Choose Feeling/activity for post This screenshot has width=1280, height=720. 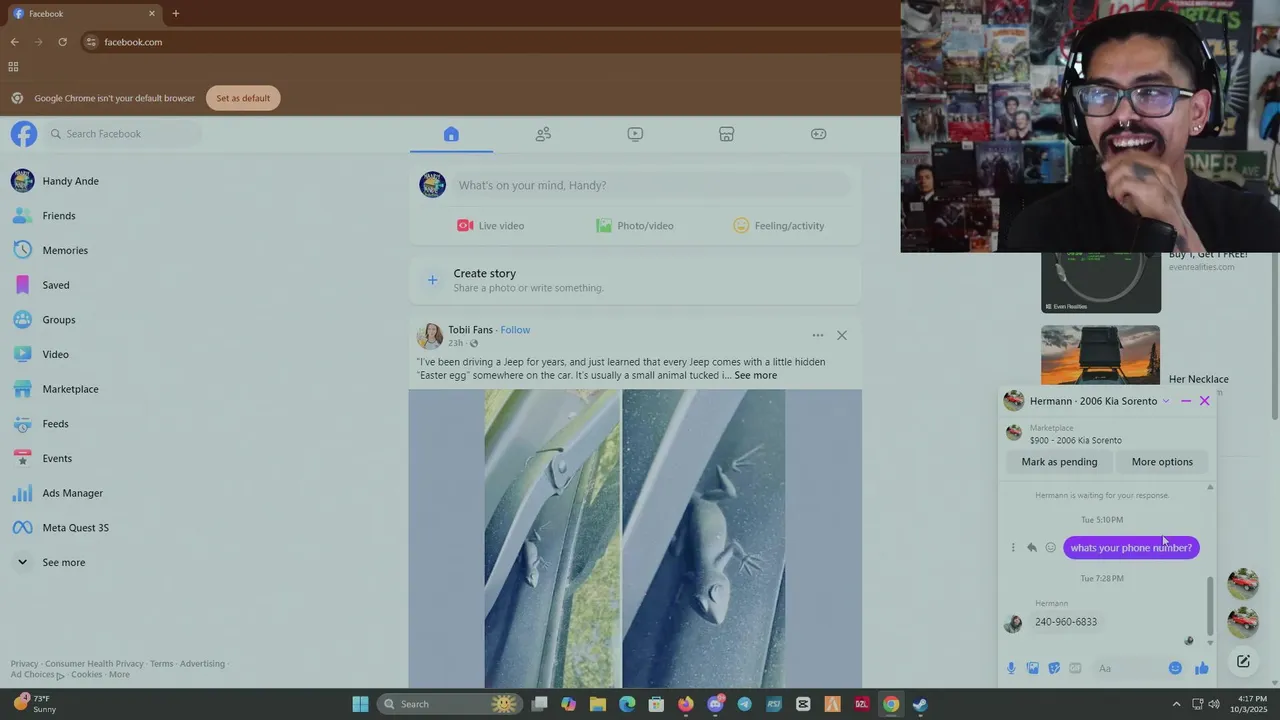click(x=779, y=226)
